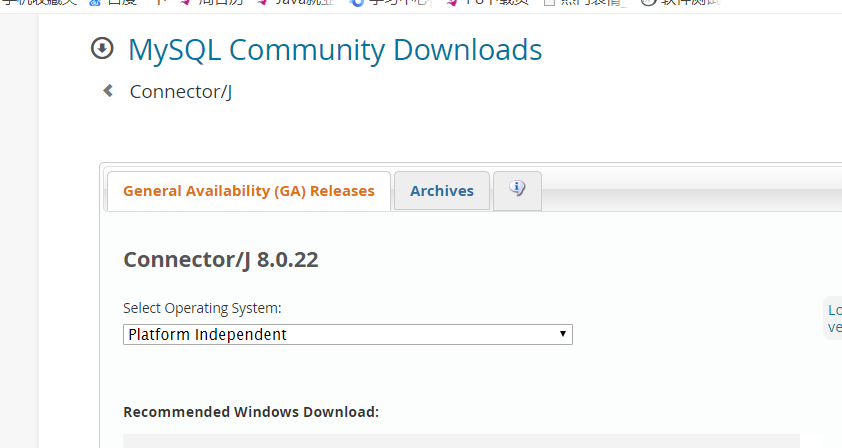The width and height of the screenshot is (842, 448).
Task: Click the Connector/J breadcrumb link
Action: 181,92
